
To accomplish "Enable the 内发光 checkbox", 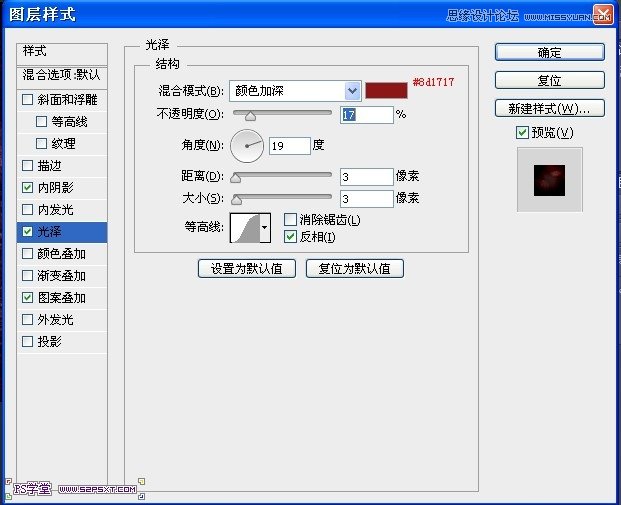I will 27,210.
